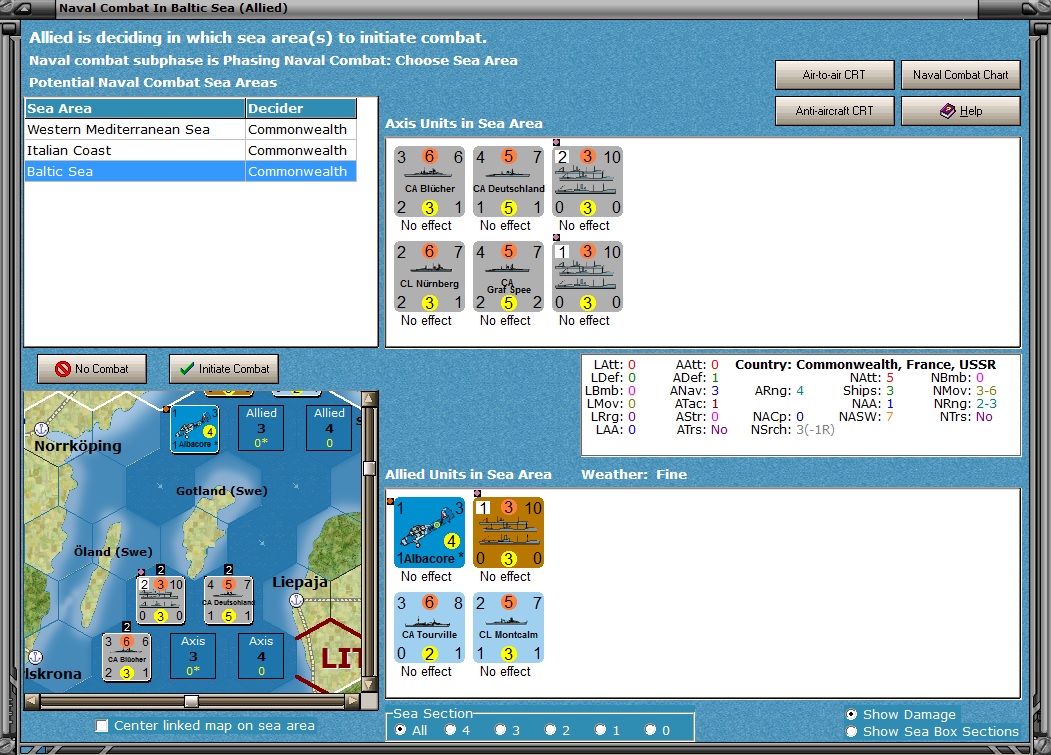Viewport: 1051px width, 755px height.
Task: Enable Center linked map on sea area
Action: [102, 725]
